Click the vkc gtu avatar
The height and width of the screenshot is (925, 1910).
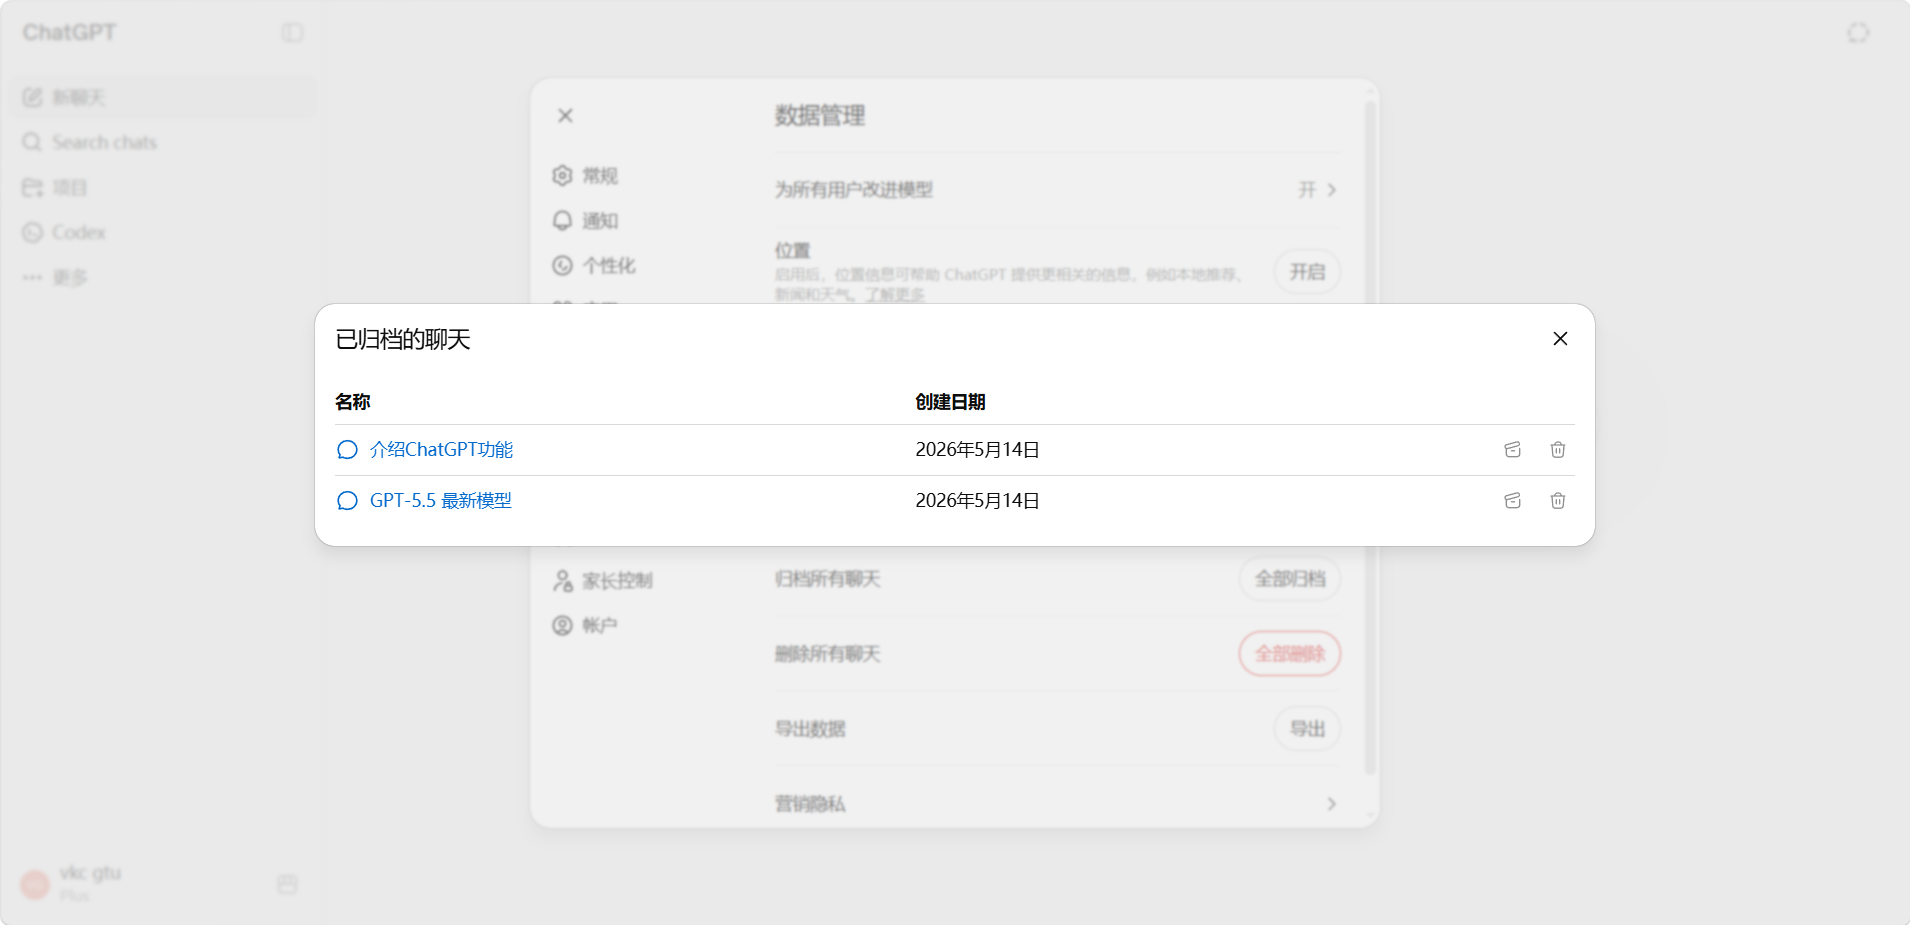(35, 884)
